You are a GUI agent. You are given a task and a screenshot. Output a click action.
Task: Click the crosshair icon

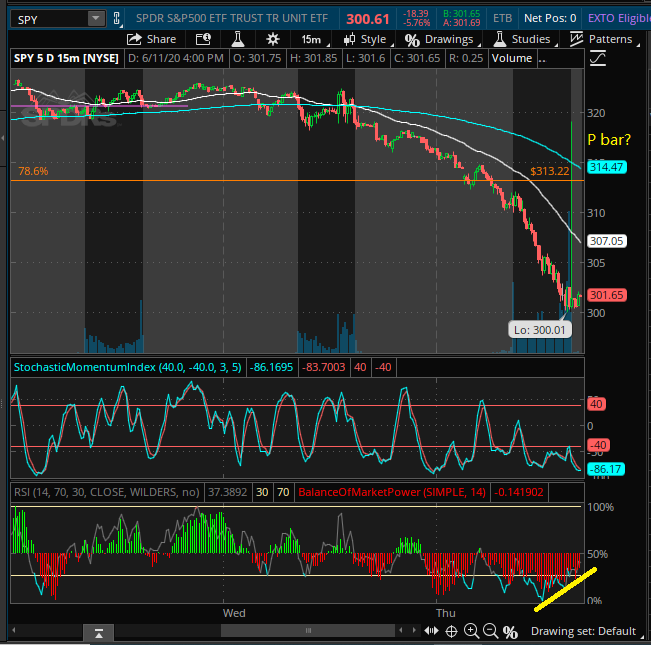point(451,631)
